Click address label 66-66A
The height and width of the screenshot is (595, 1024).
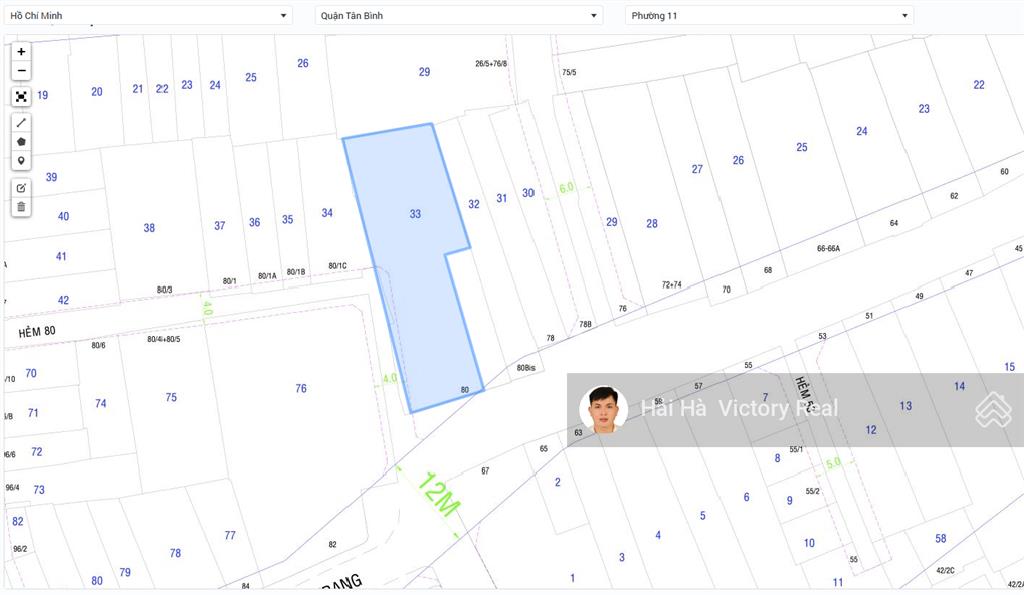pos(828,249)
